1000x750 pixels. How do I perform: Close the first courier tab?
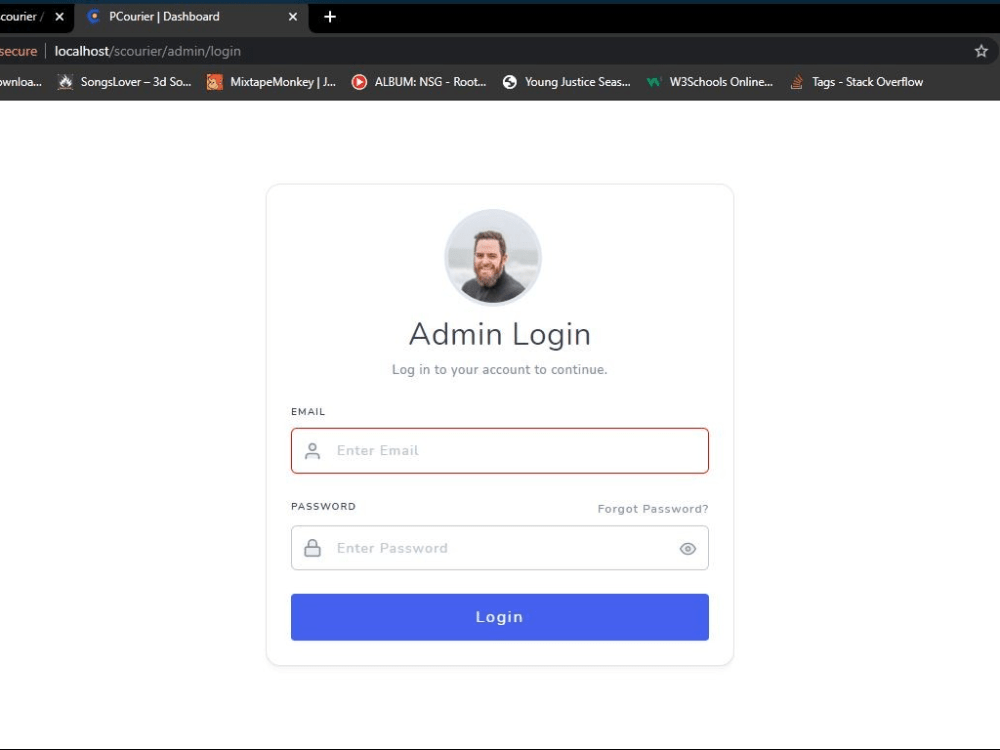pos(59,17)
